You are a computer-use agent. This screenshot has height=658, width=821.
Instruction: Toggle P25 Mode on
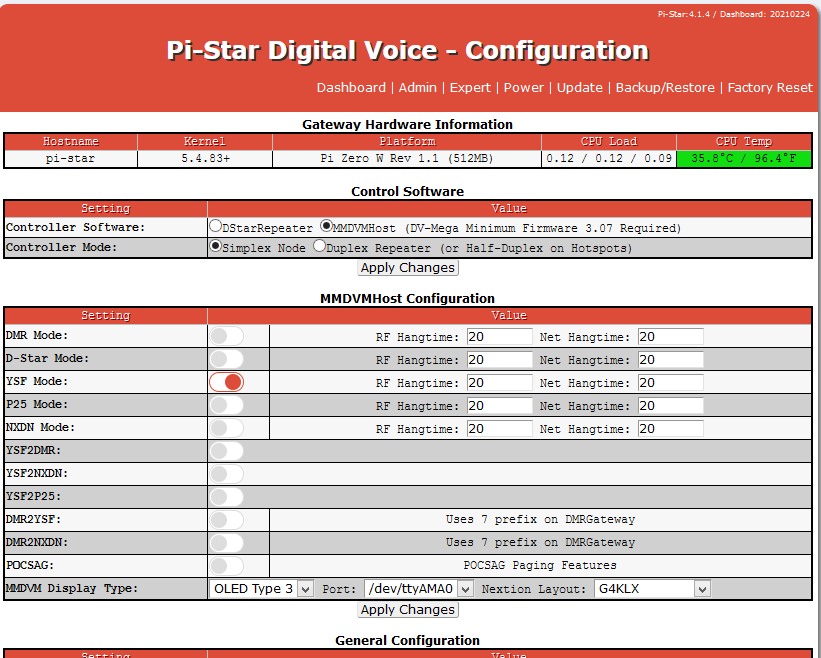tap(226, 405)
